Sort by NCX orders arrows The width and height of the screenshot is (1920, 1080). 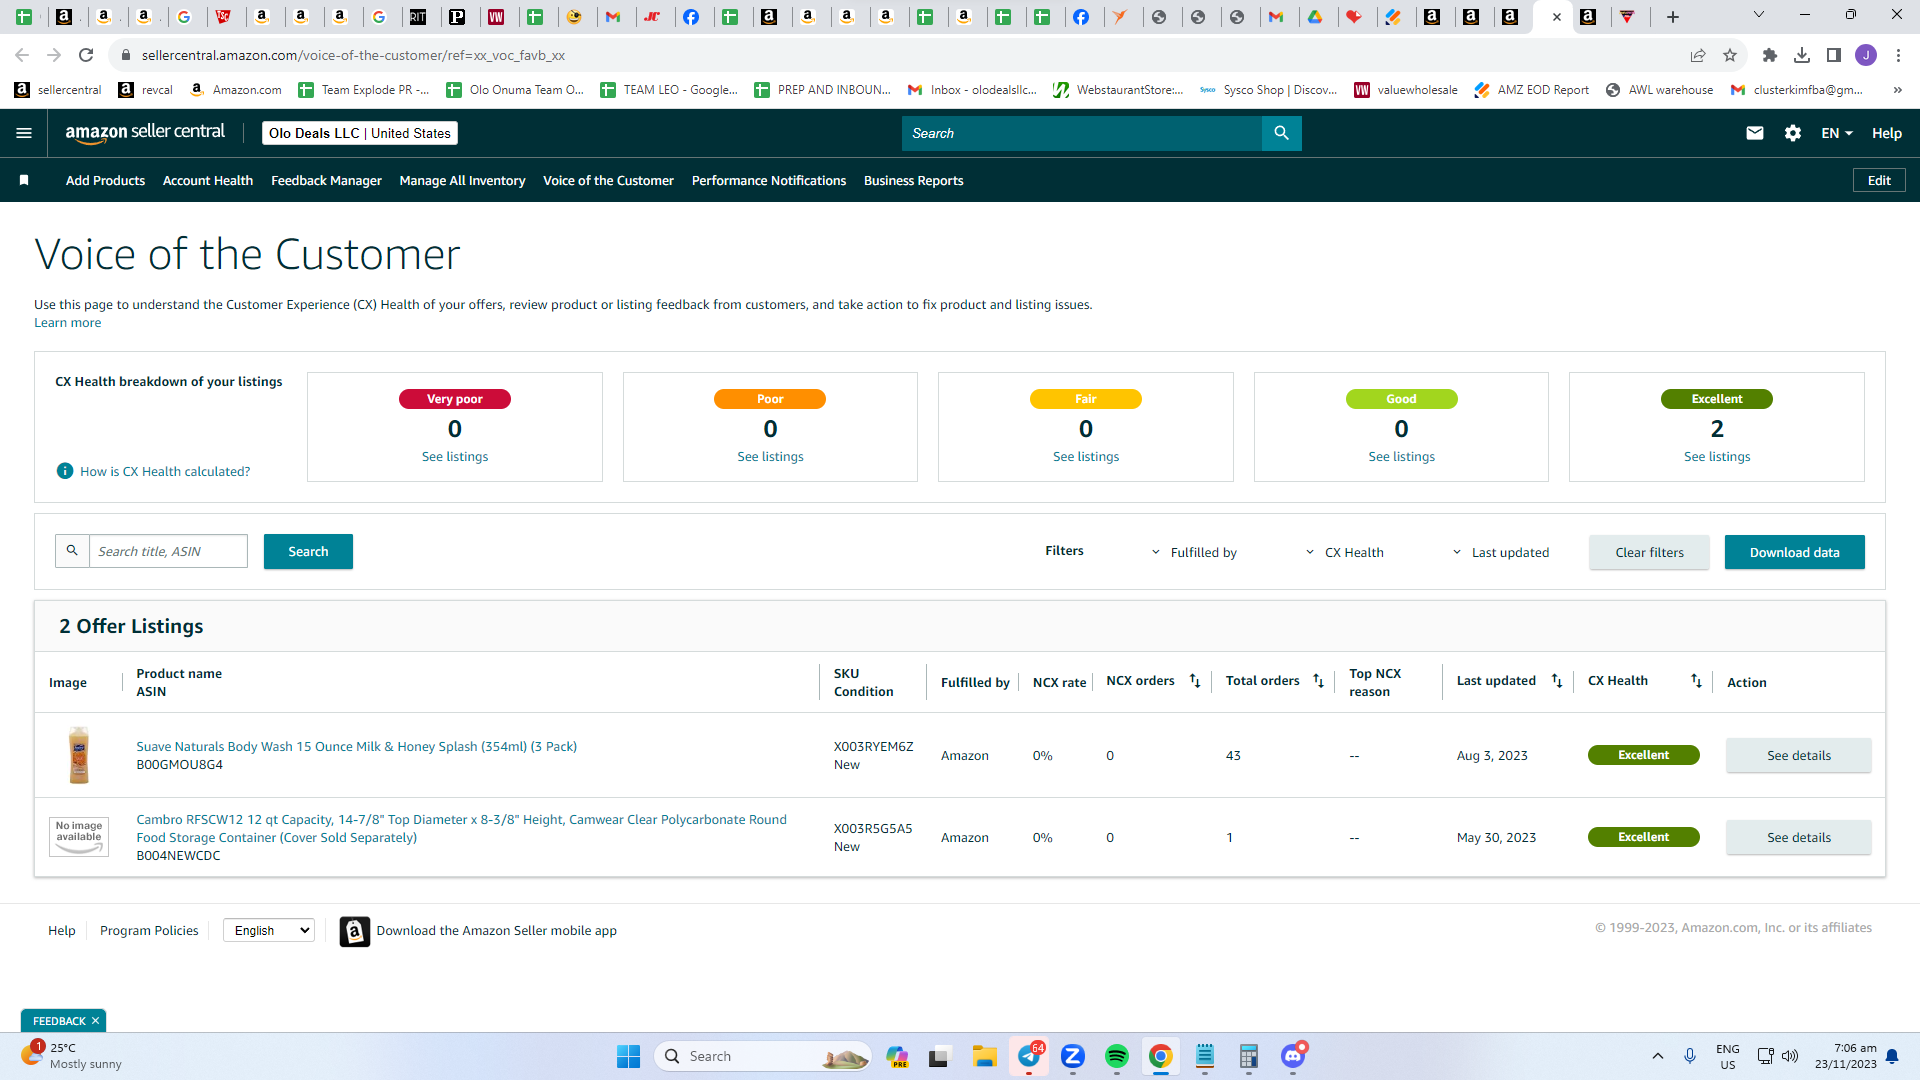[1195, 681]
